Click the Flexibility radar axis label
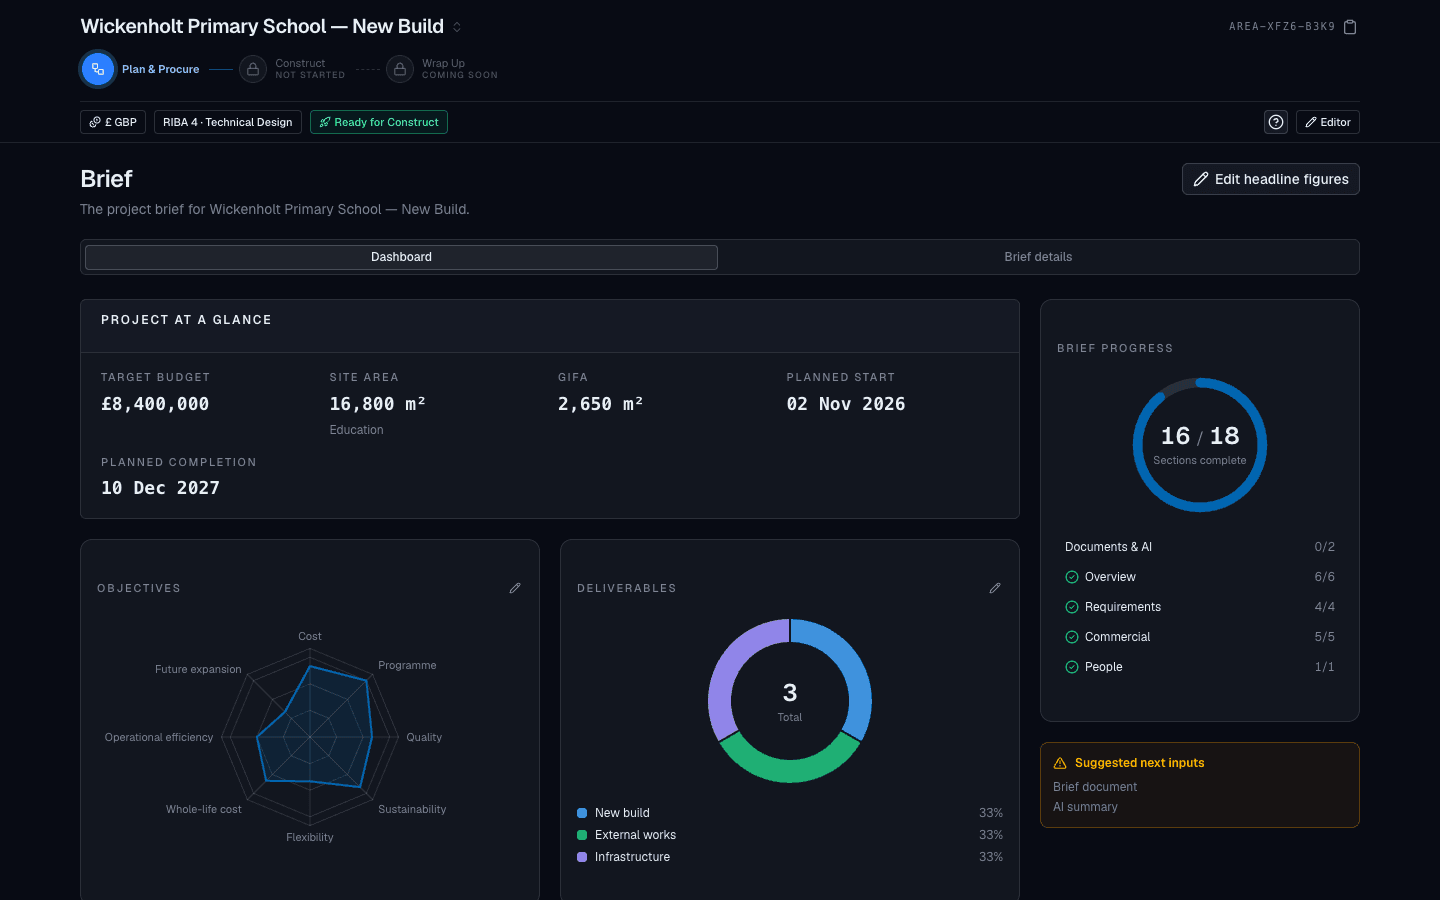 [310, 837]
